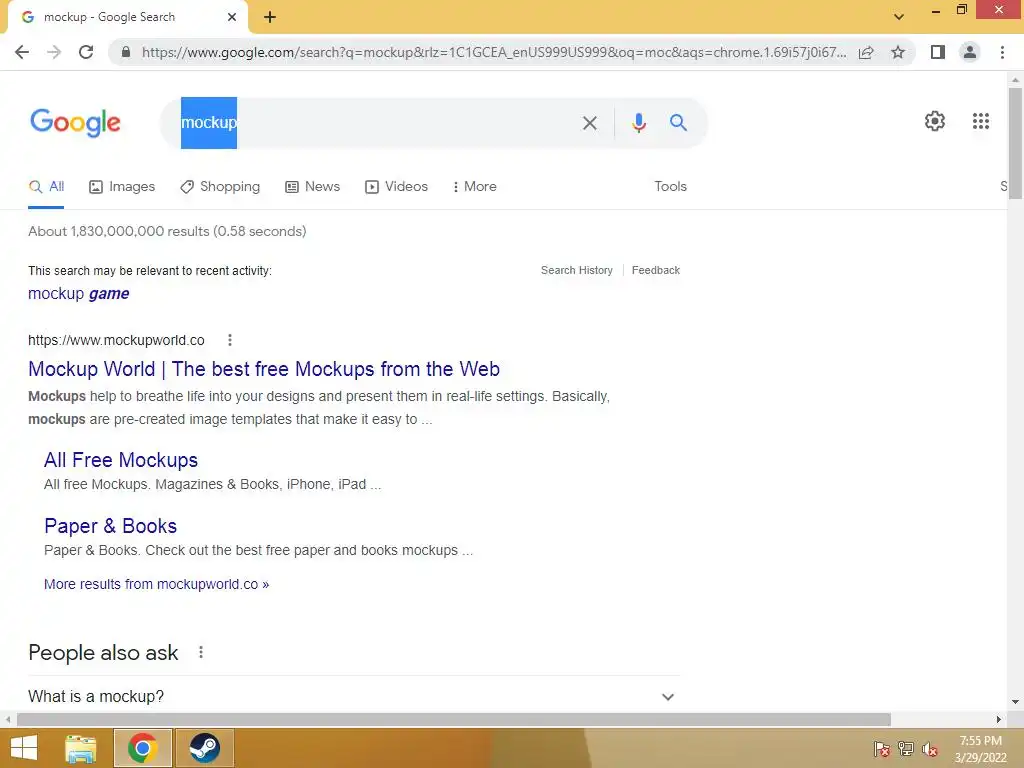Clear the search box with the X icon
The height and width of the screenshot is (768, 1024).
pos(590,123)
